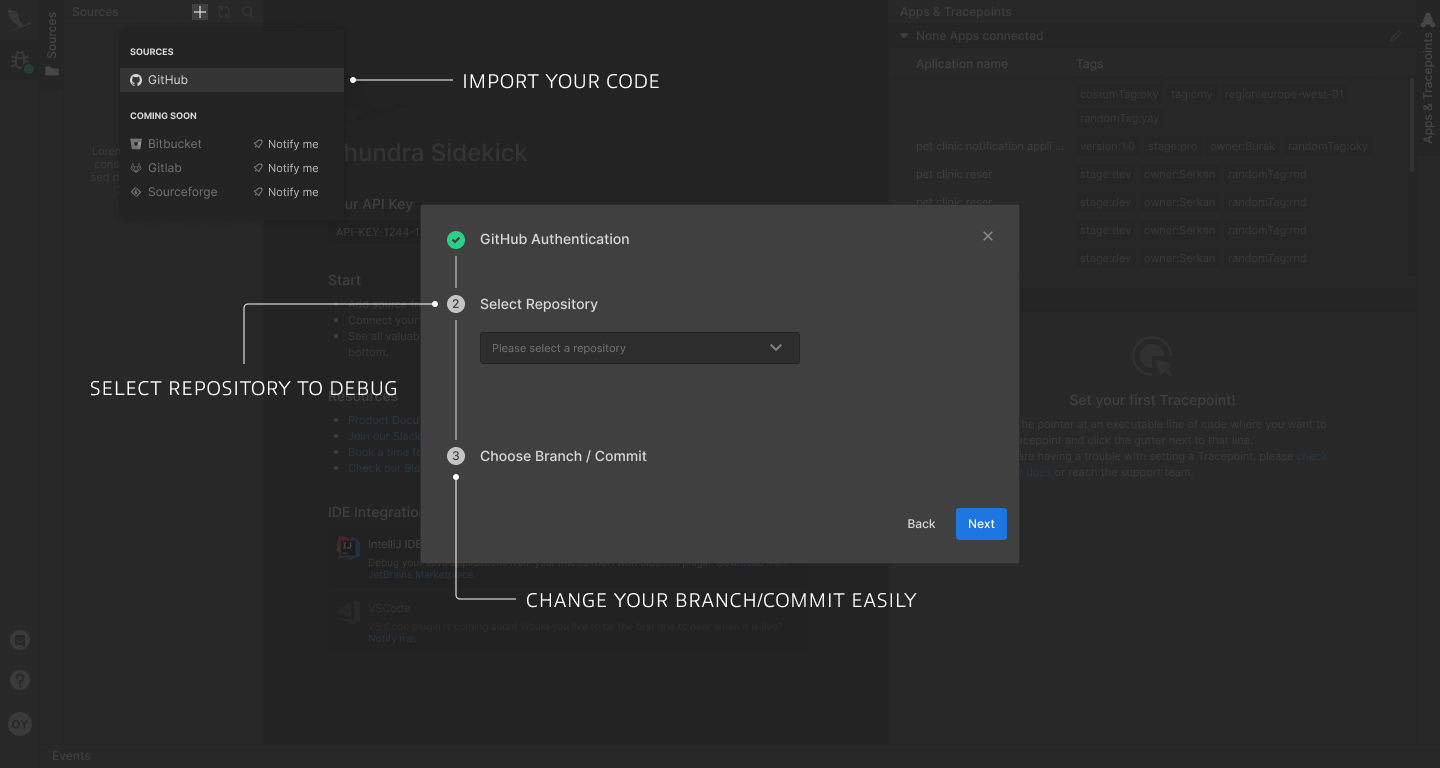The height and width of the screenshot is (768, 1440).
Task: Open the OY user avatar
Action: (x=20, y=723)
